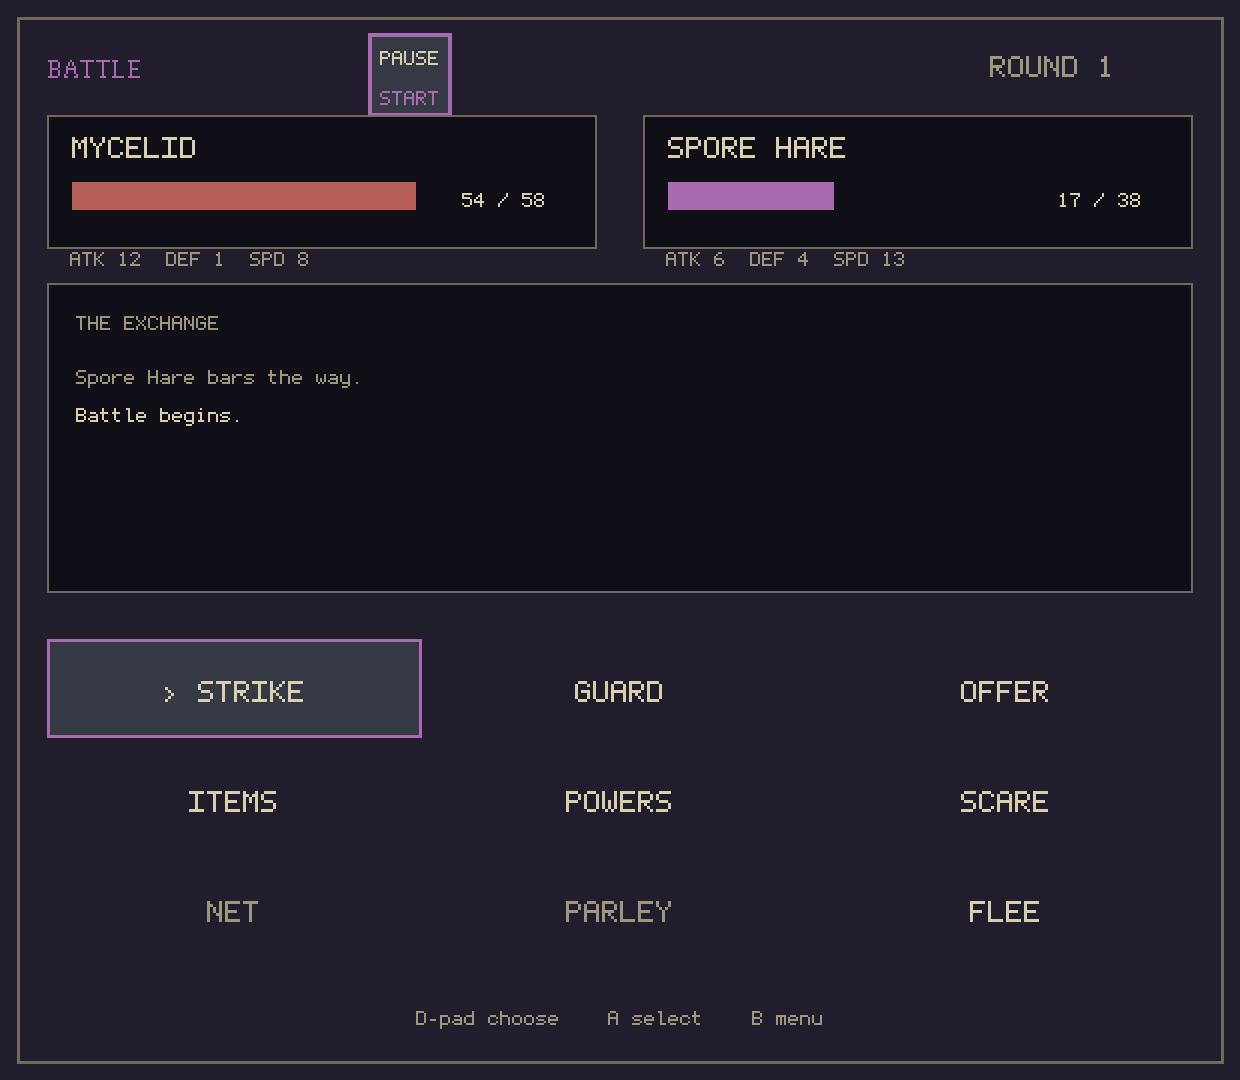Select the NET command
The image size is (1240, 1080).
[x=233, y=912]
